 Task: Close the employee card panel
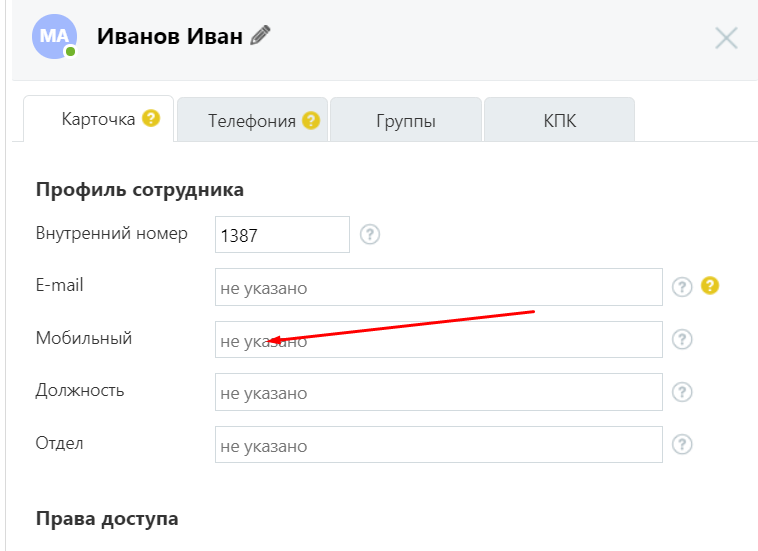(x=726, y=38)
